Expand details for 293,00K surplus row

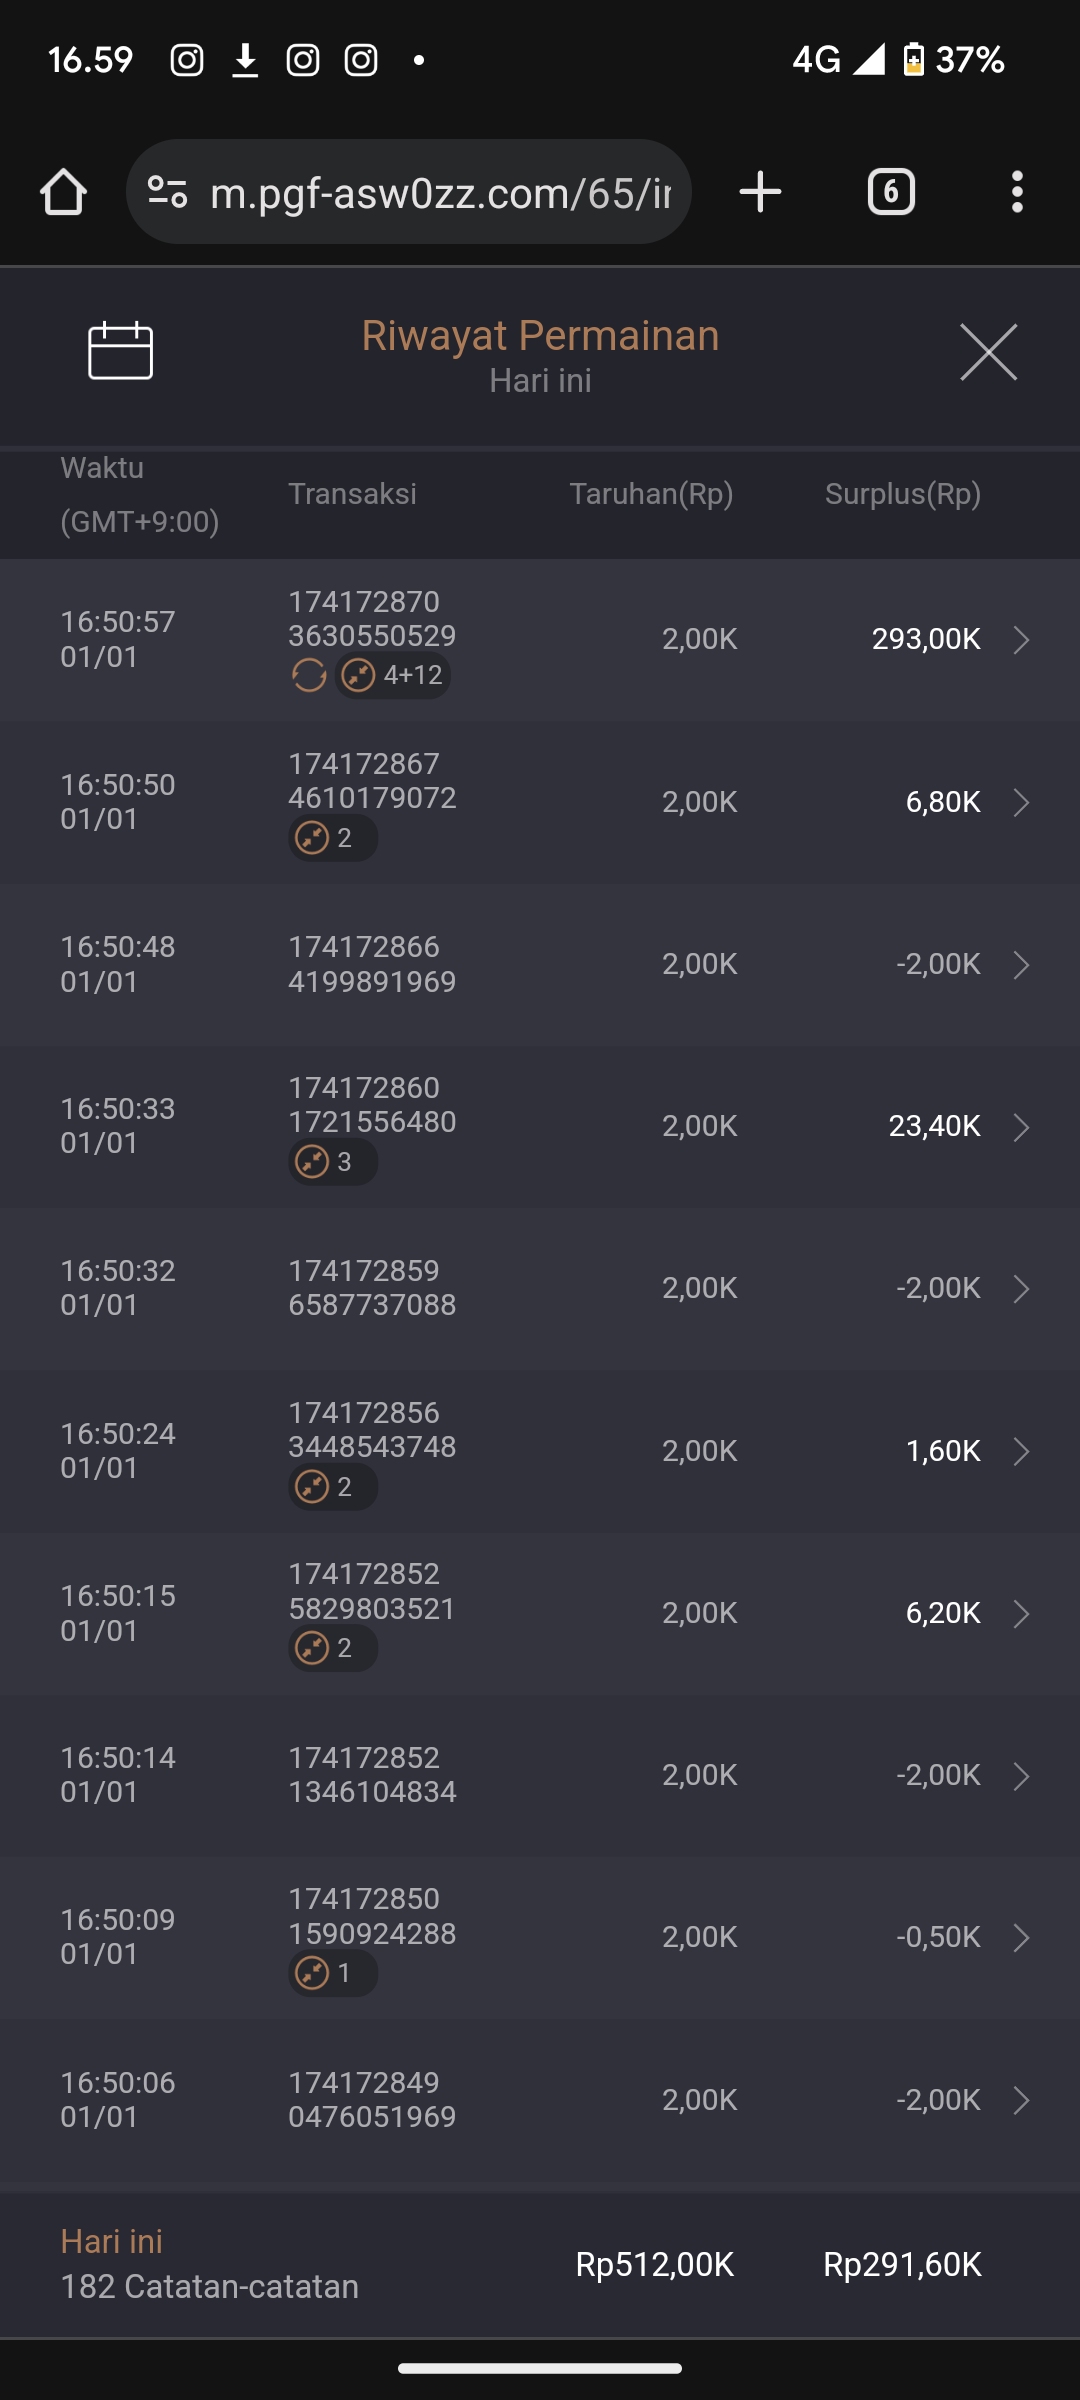click(x=1021, y=640)
